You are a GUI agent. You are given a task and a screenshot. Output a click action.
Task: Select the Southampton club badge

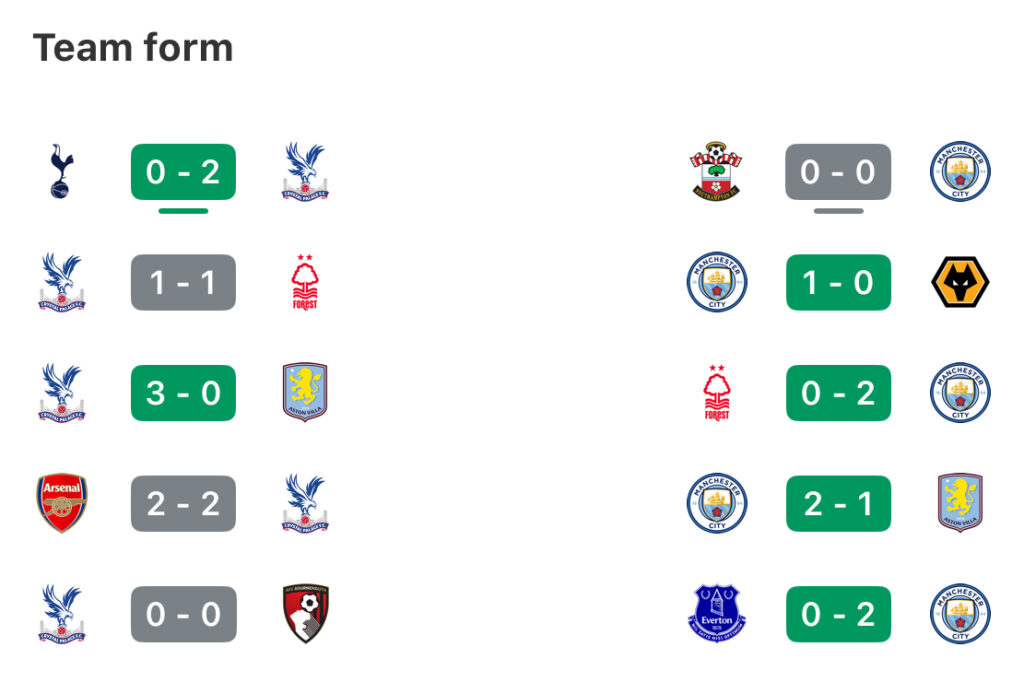click(716, 171)
